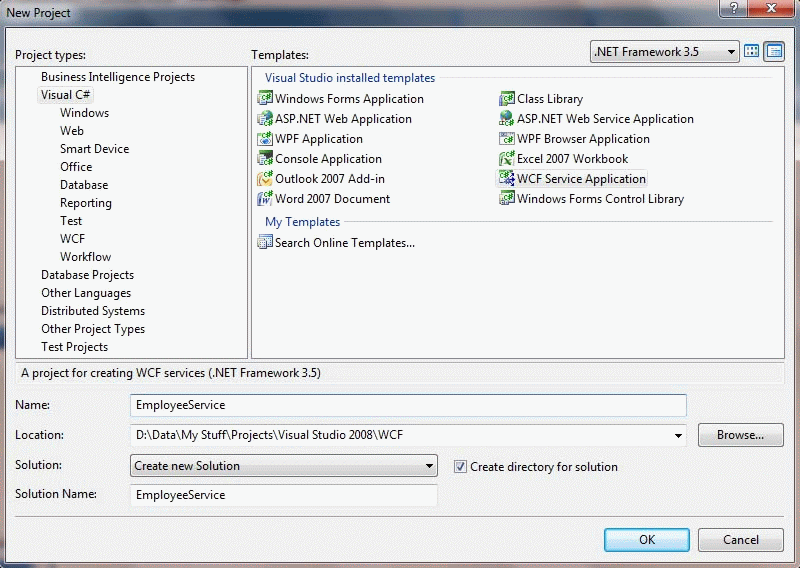This screenshot has width=800, height=568.
Task: Toggle Create directory for solution checkbox
Action: click(x=460, y=466)
